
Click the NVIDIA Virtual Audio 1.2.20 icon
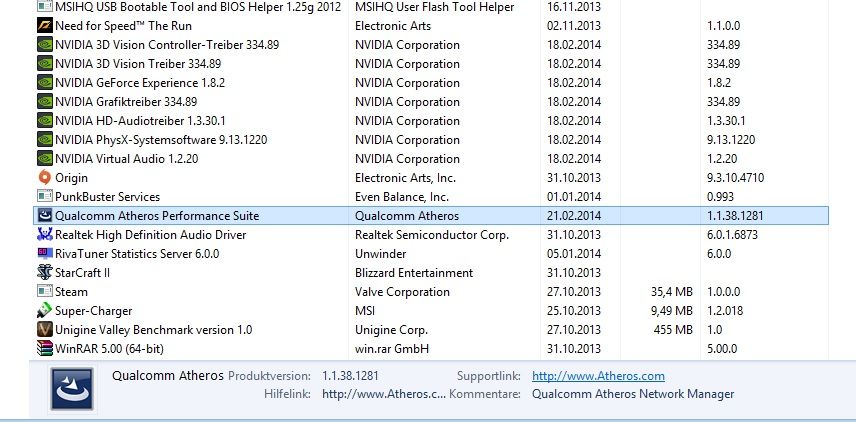tap(45, 158)
